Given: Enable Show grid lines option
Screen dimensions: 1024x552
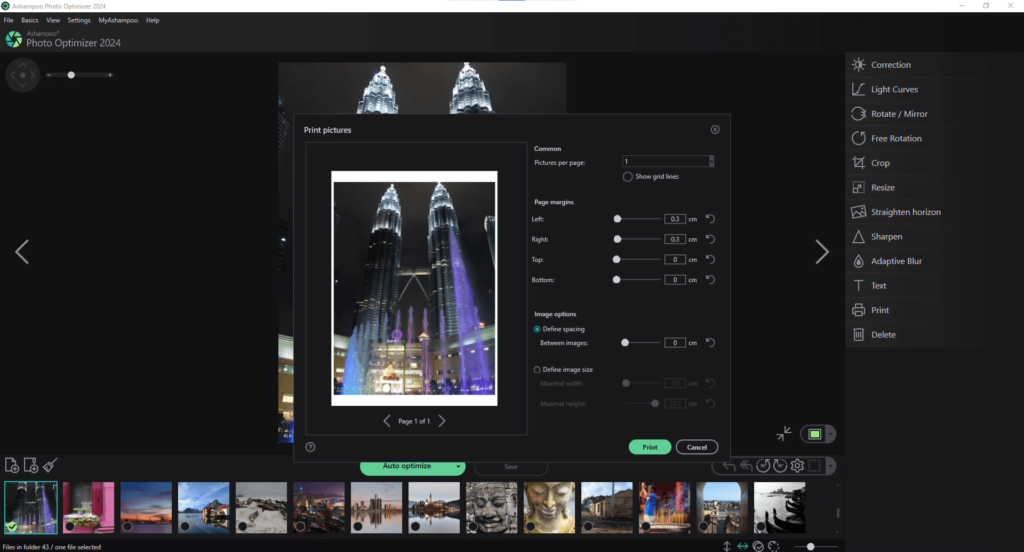Looking at the screenshot, I should coord(628,176).
